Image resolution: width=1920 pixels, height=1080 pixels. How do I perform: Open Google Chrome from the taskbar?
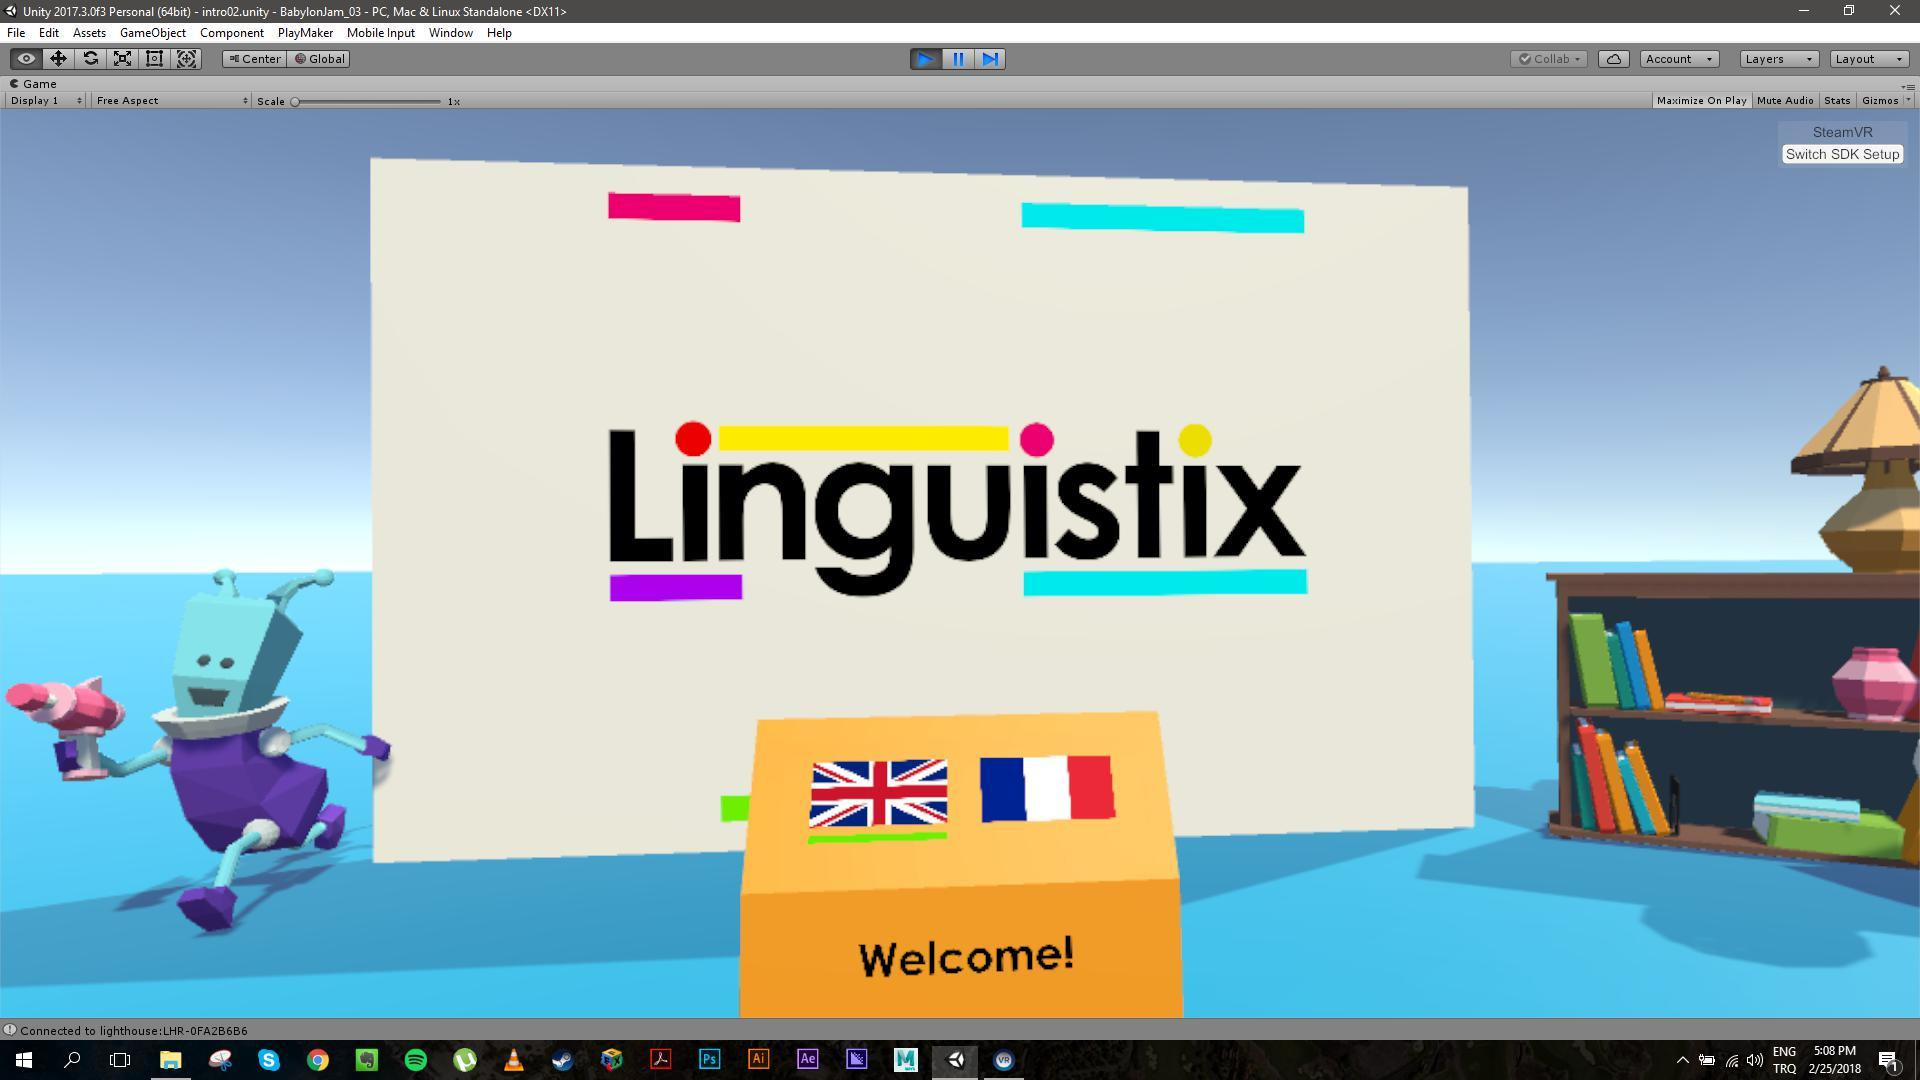(317, 1060)
